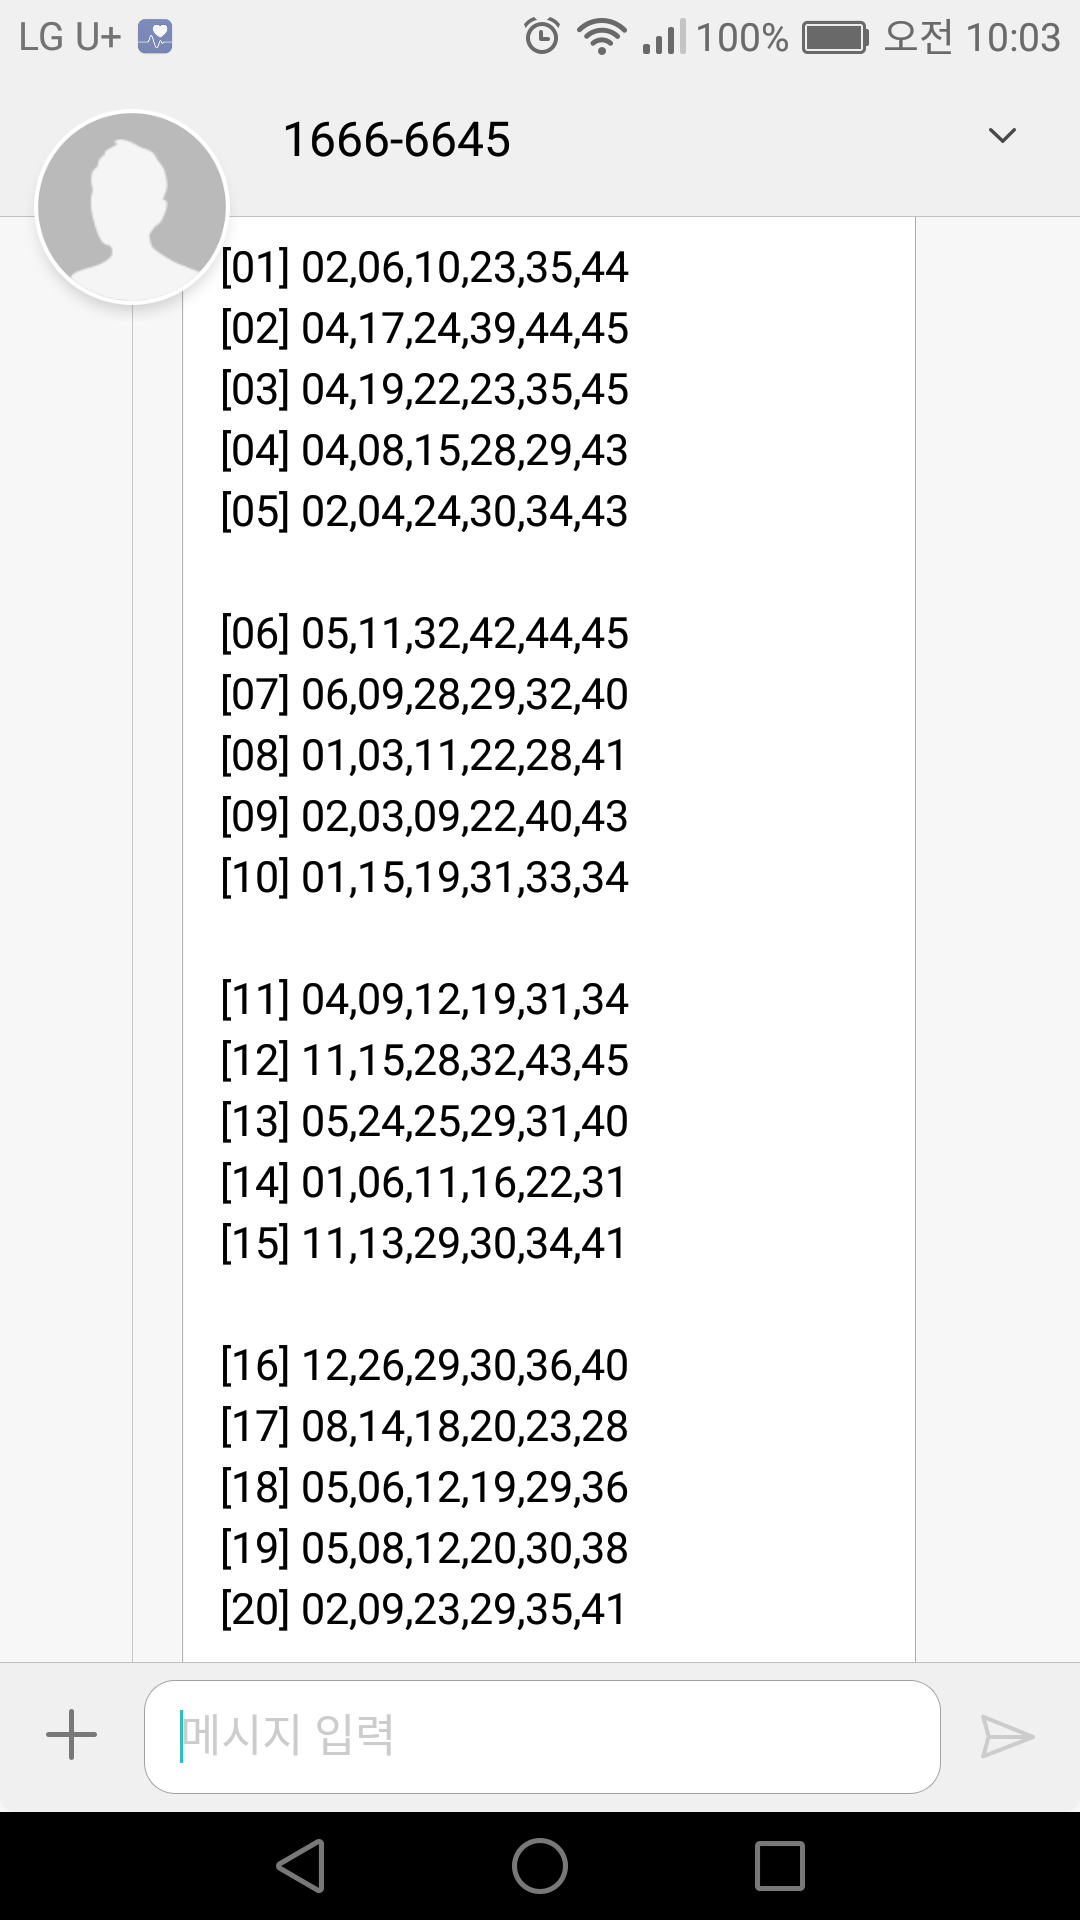
Task: Tap the cellular signal strength icon
Action: [664, 38]
